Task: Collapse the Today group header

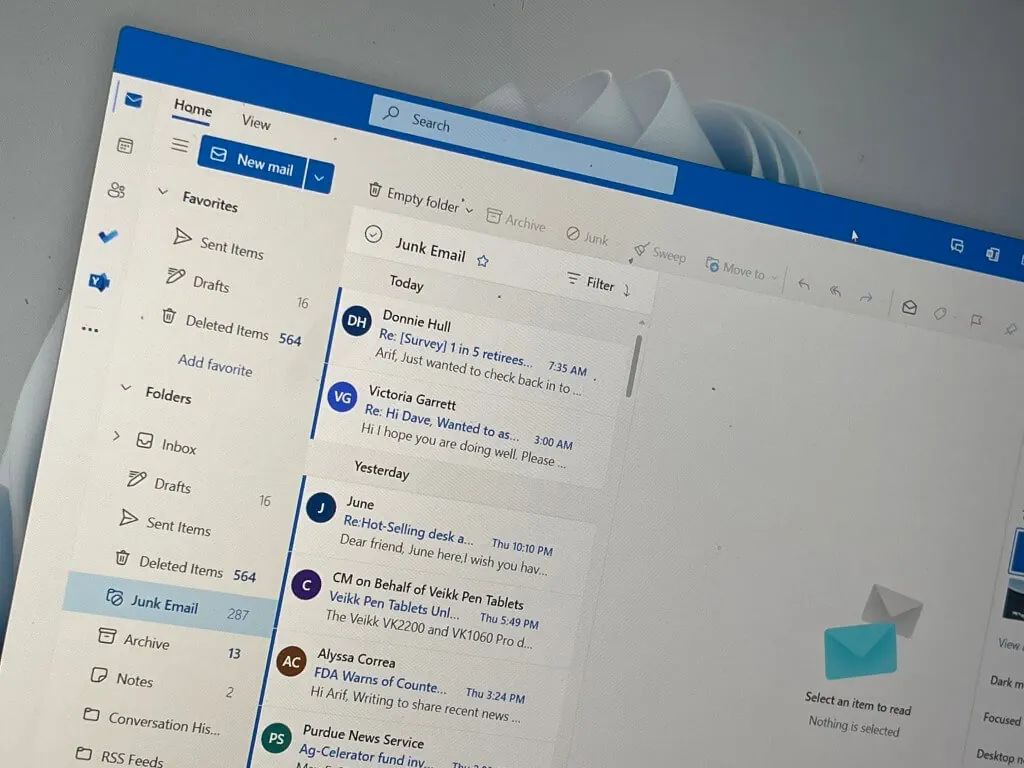Action: click(x=406, y=283)
